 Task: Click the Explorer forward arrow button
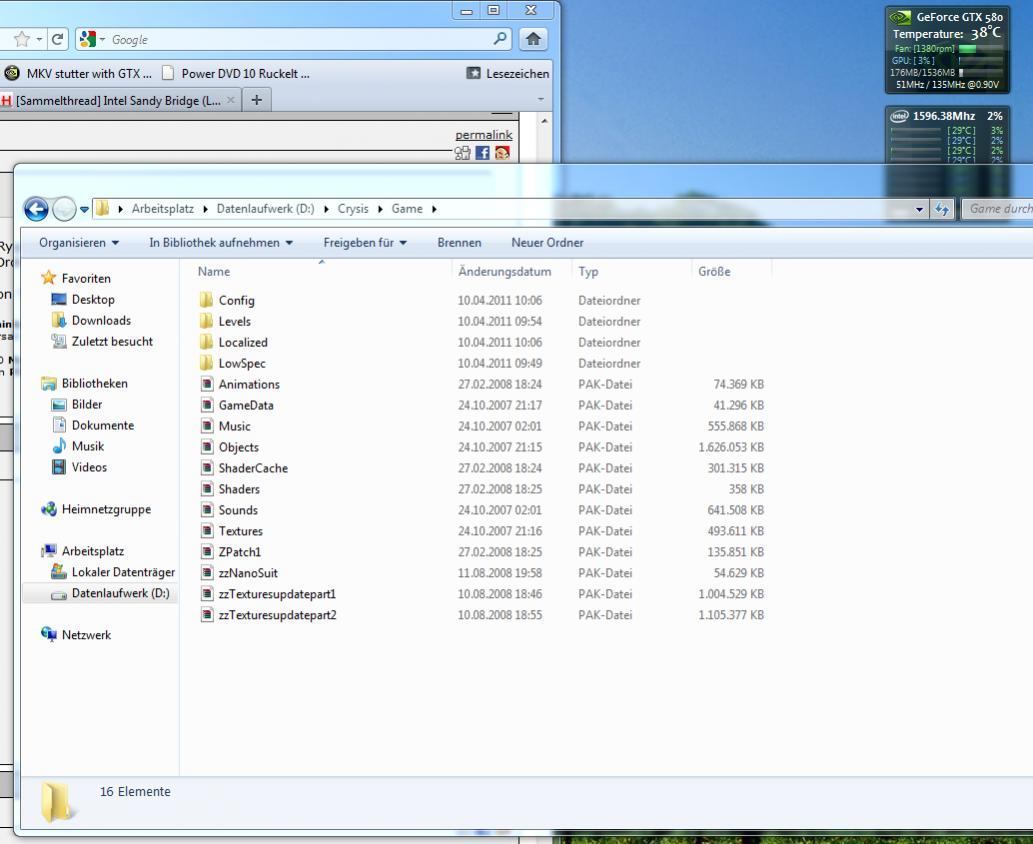pos(64,210)
